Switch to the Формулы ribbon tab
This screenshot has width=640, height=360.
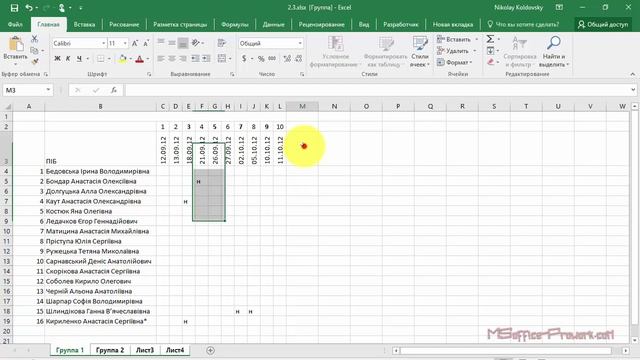coord(235,24)
